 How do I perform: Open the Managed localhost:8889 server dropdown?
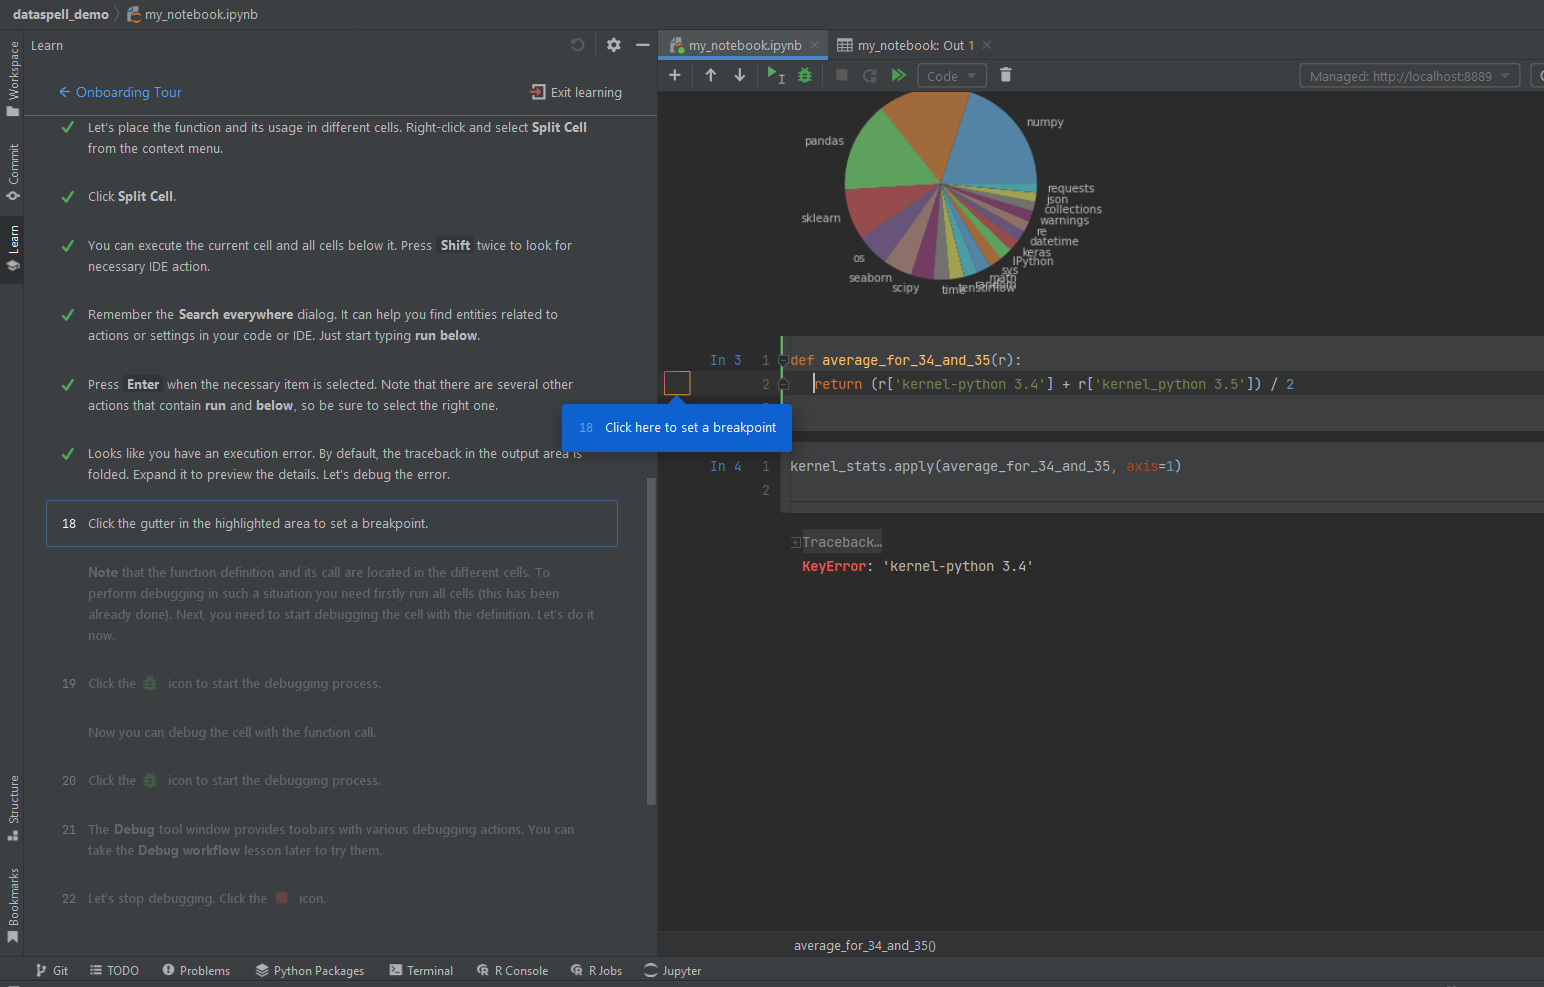(1409, 75)
